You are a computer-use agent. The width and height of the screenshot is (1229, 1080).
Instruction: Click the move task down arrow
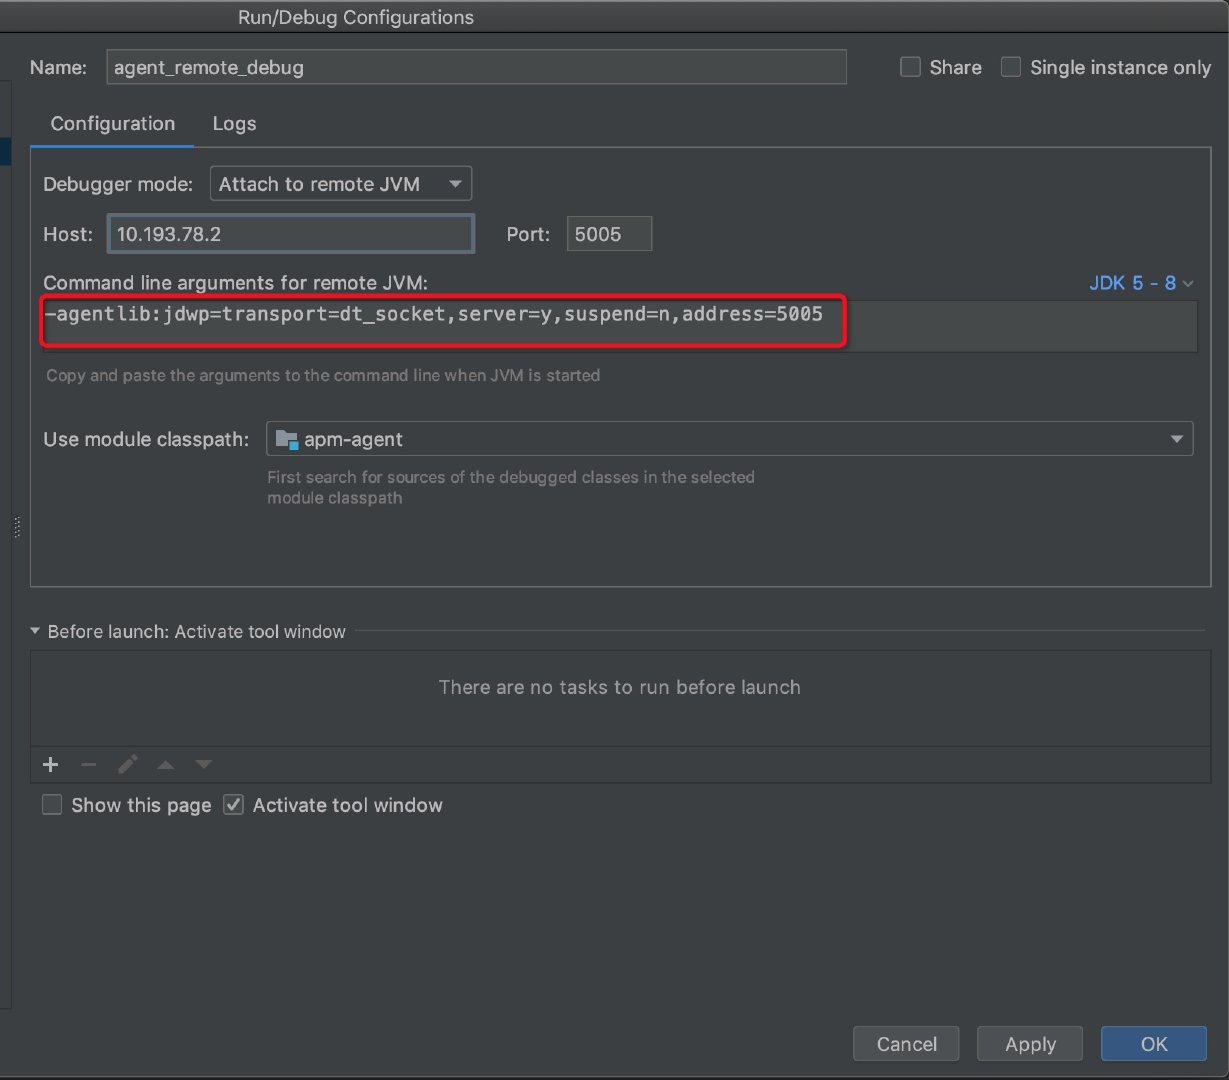pos(204,765)
